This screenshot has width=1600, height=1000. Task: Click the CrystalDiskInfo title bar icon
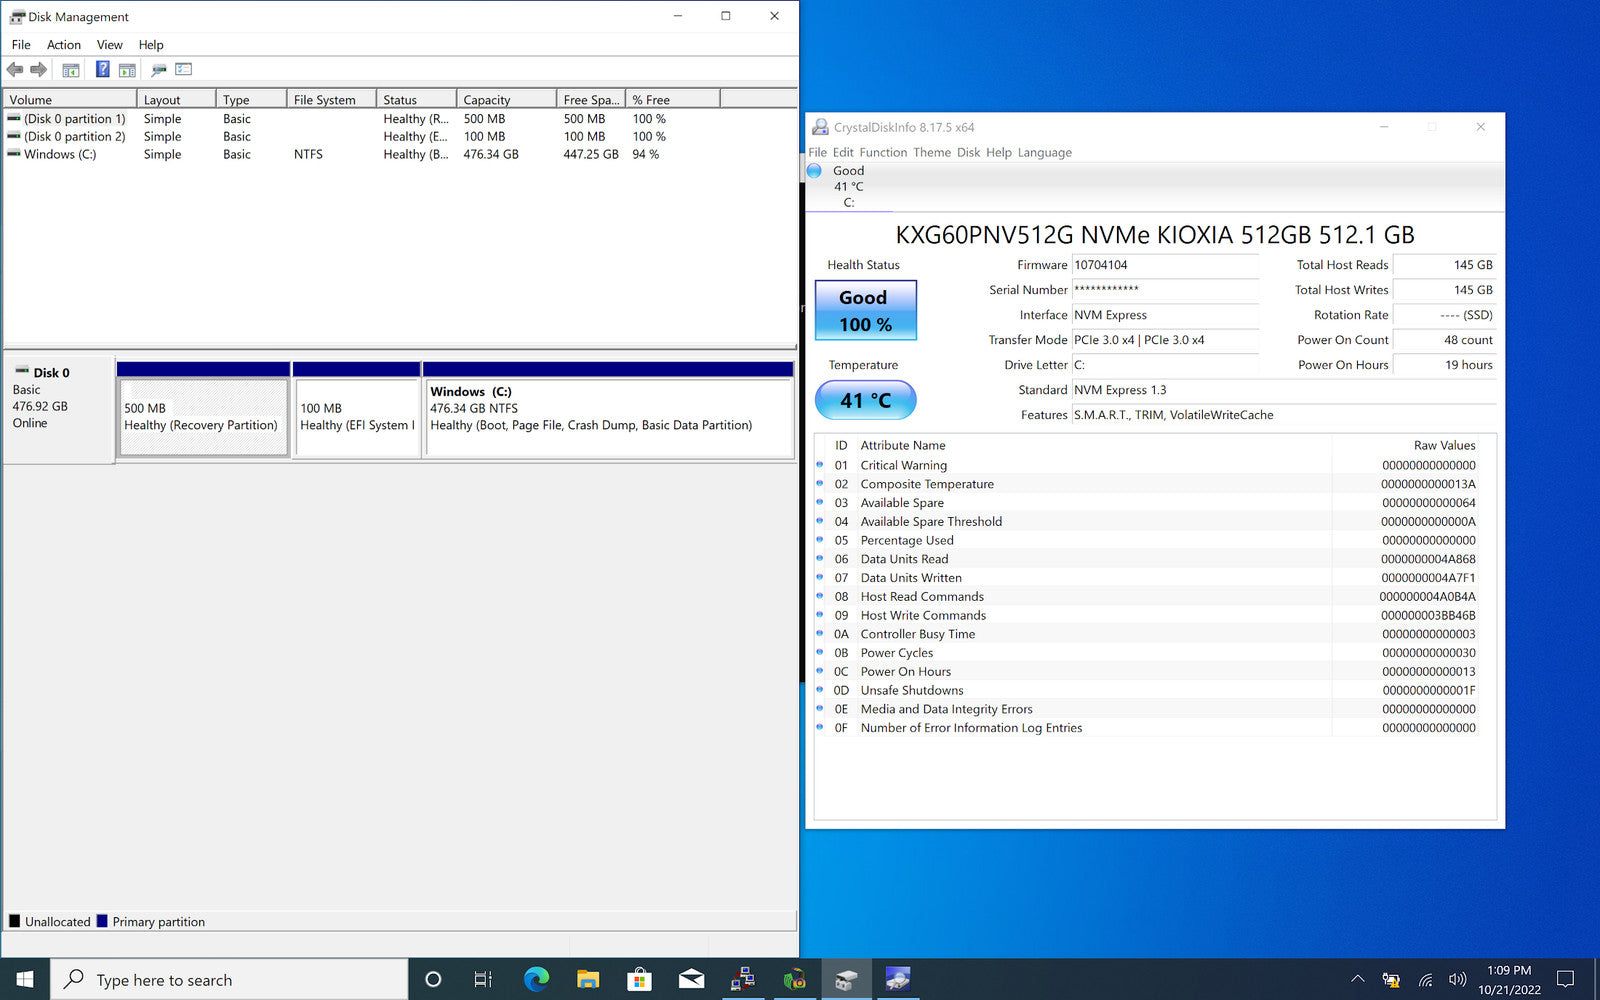(821, 127)
